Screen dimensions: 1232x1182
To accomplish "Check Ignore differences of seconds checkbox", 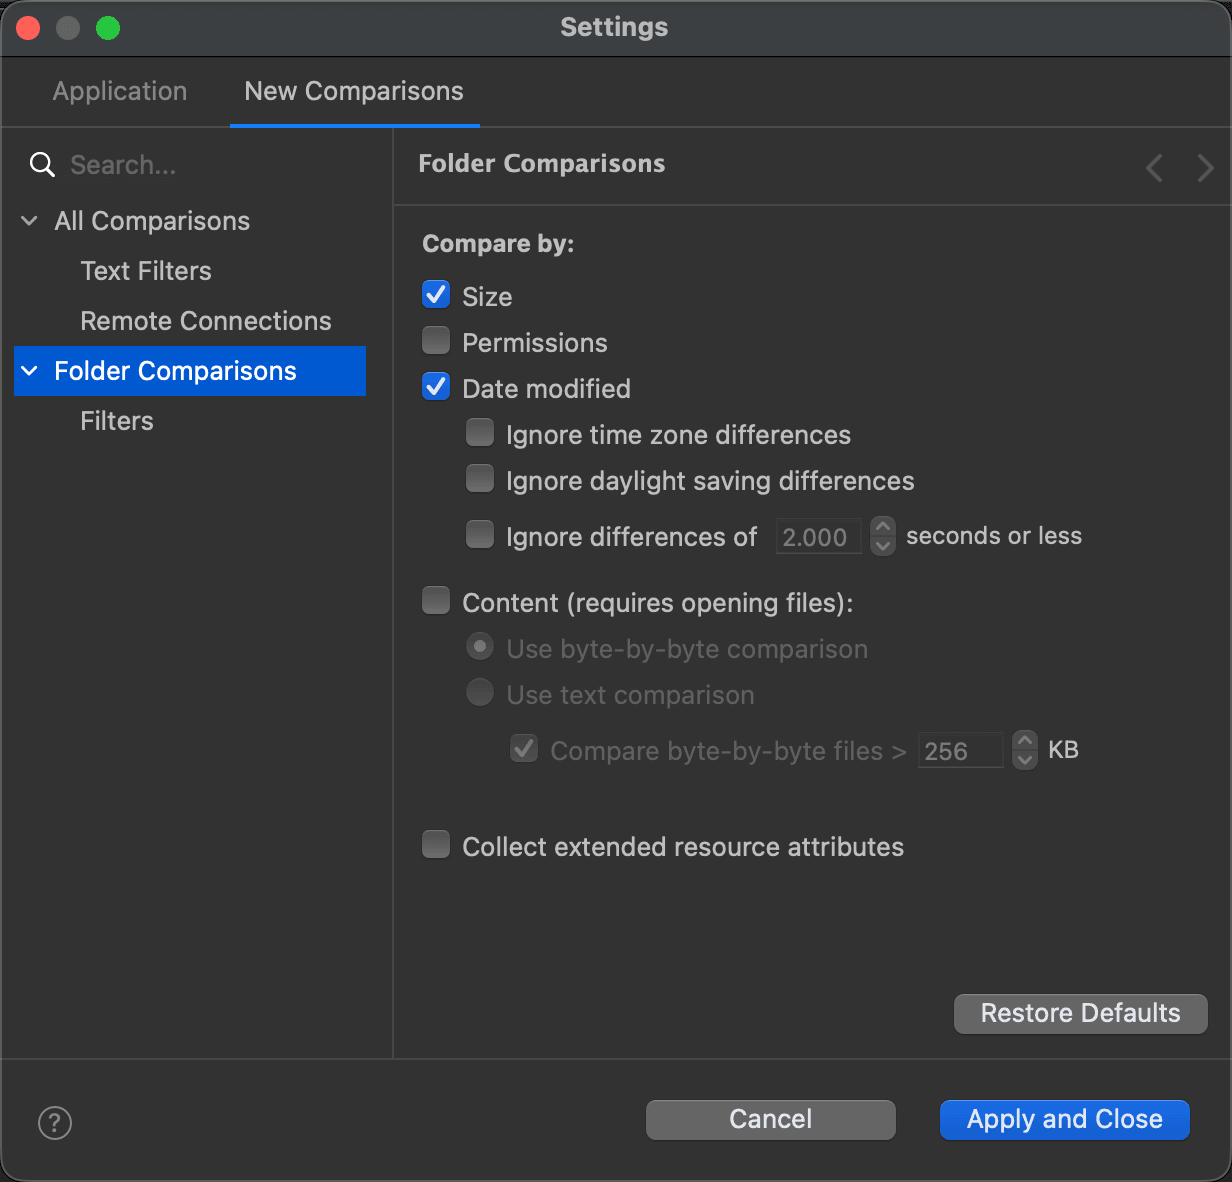I will pyautogui.click(x=480, y=535).
